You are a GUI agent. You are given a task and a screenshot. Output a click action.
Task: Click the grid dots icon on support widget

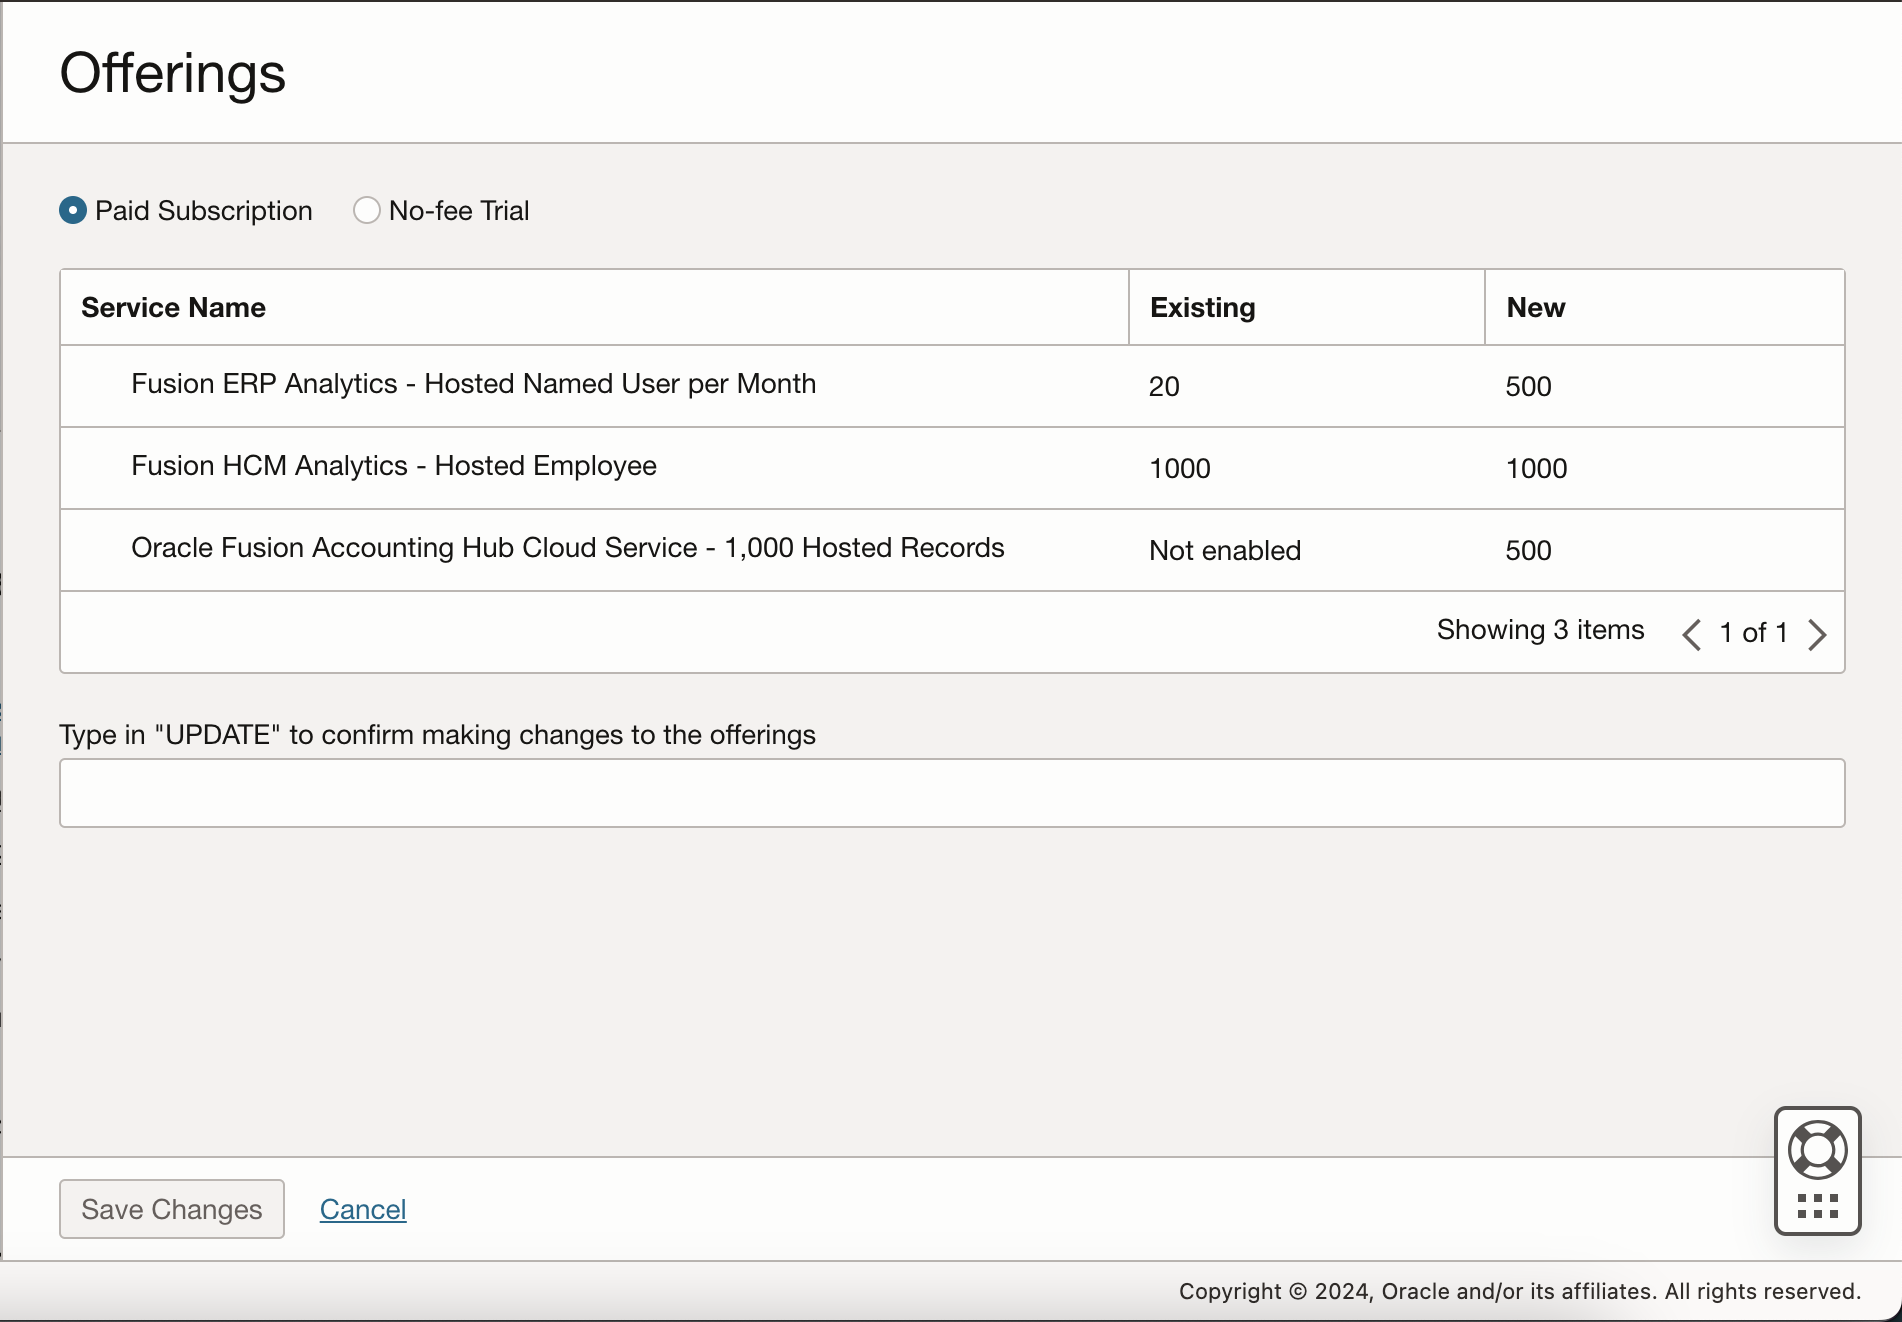(x=1817, y=1204)
